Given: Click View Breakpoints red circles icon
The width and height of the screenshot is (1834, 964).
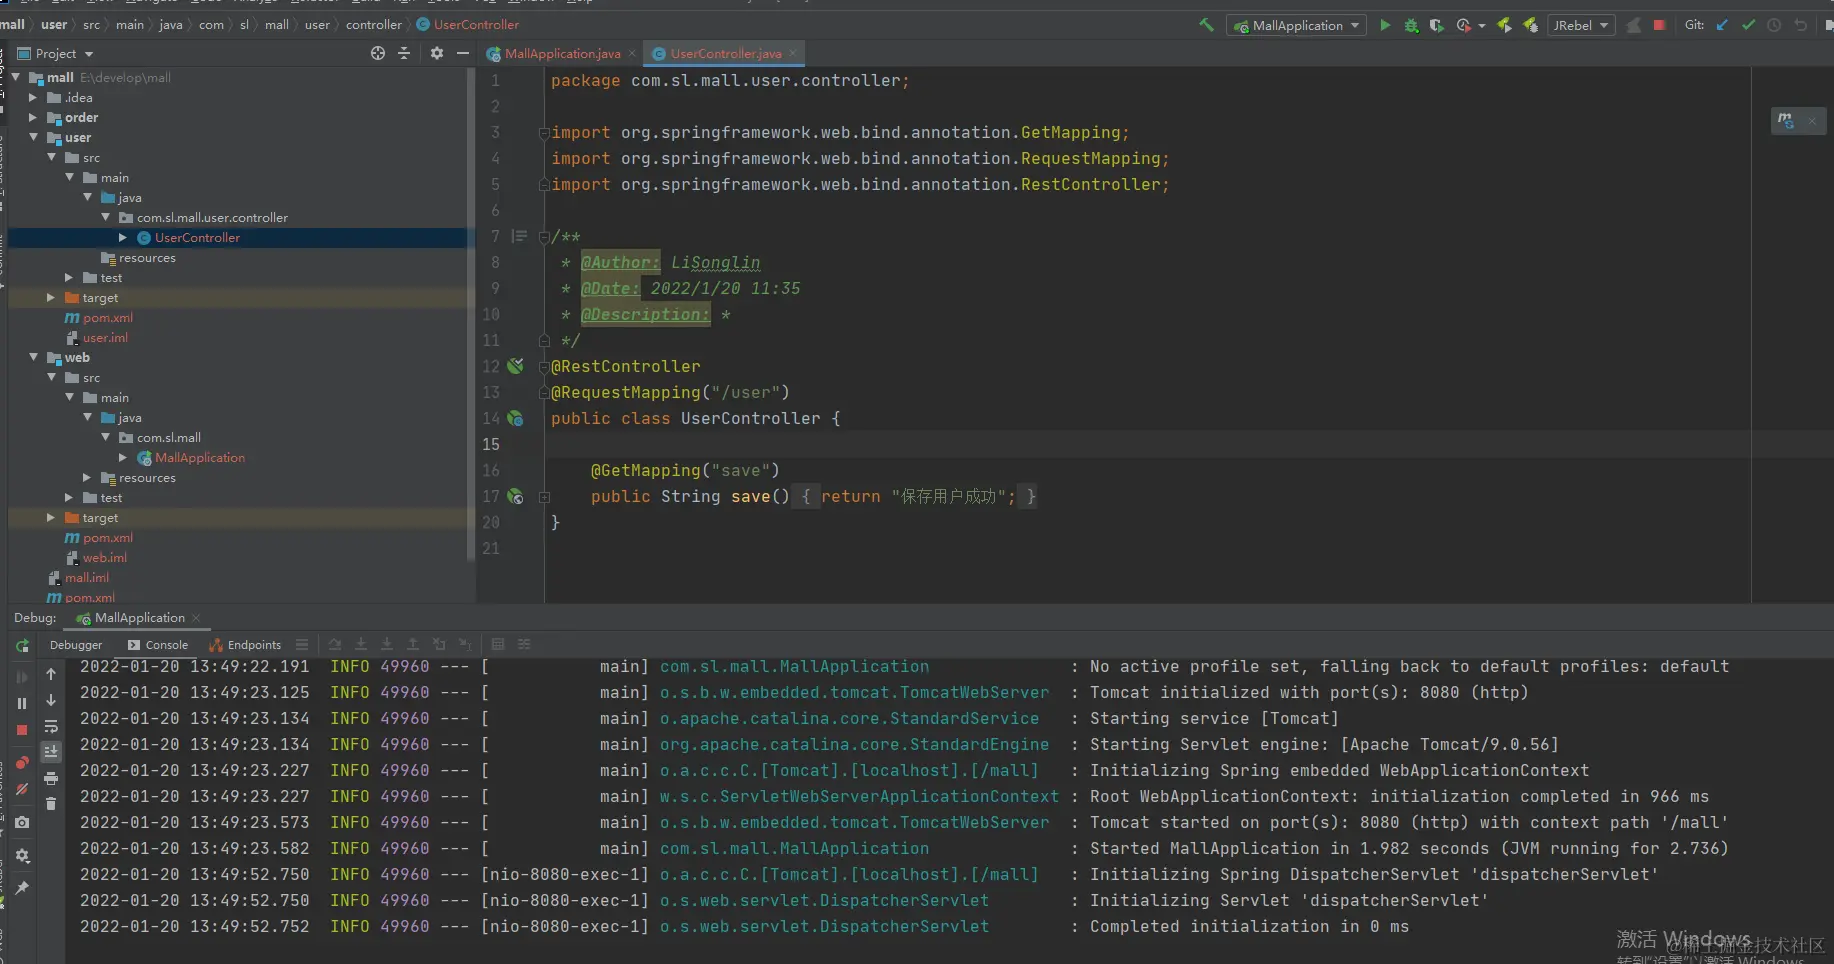Looking at the screenshot, I should pyautogui.click(x=22, y=764).
